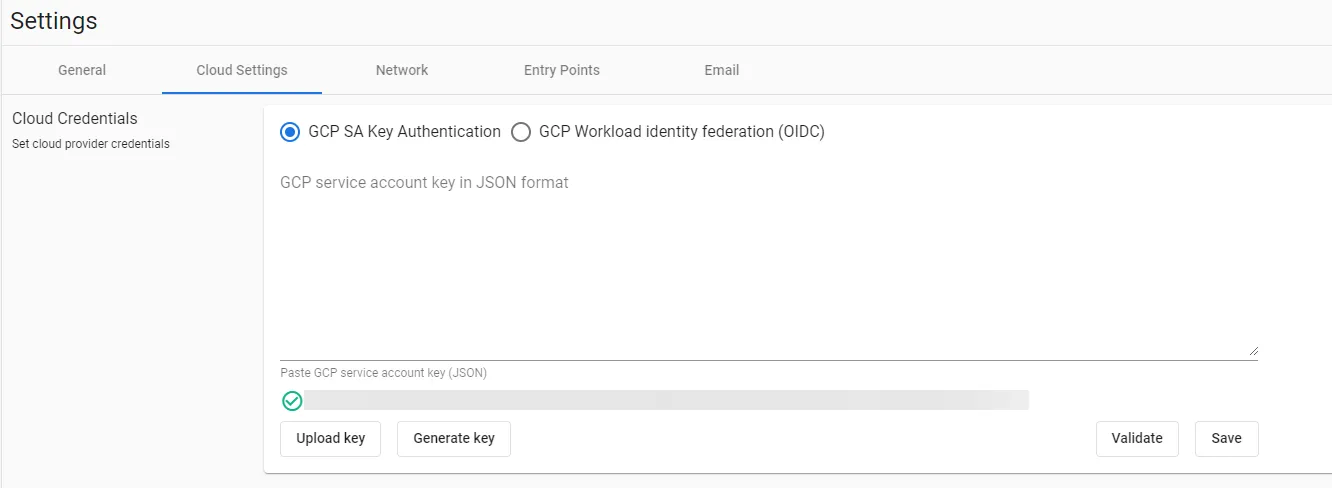Go to the Network tab
The width and height of the screenshot is (1332, 488).
click(x=402, y=70)
